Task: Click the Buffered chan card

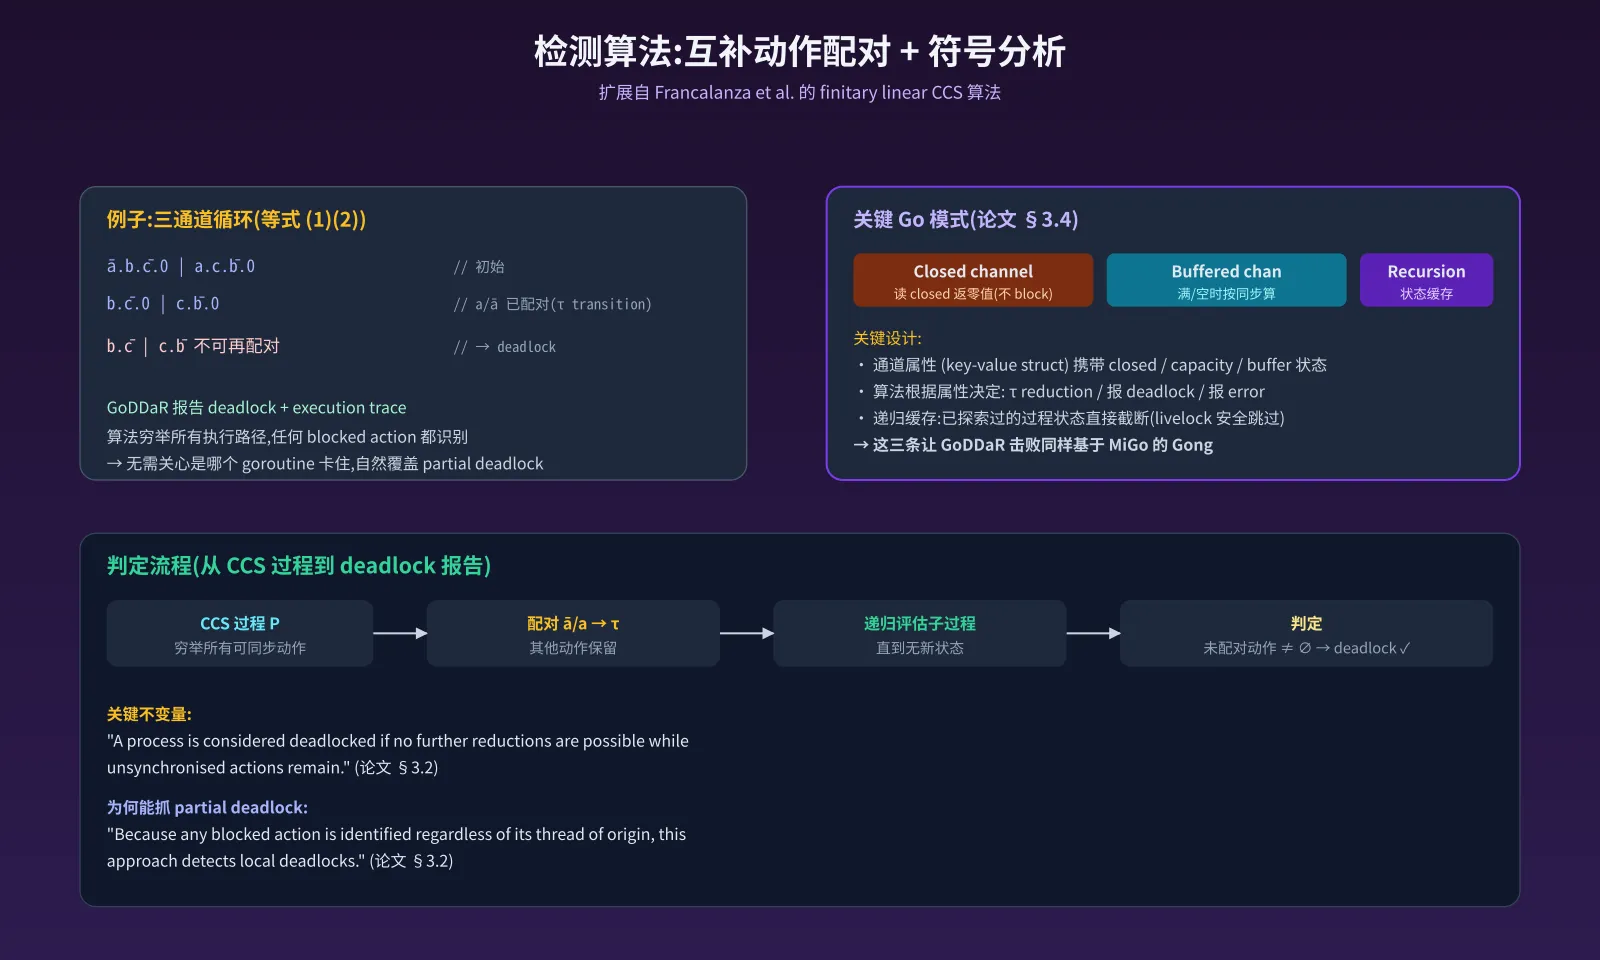Action: coord(1226,280)
